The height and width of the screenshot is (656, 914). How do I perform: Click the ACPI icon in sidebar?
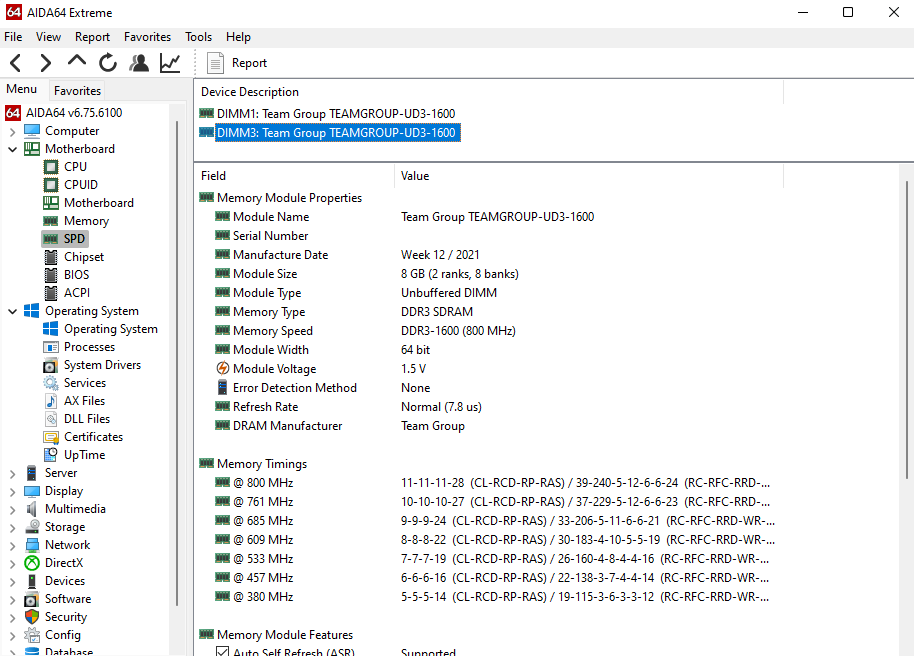(51, 293)
